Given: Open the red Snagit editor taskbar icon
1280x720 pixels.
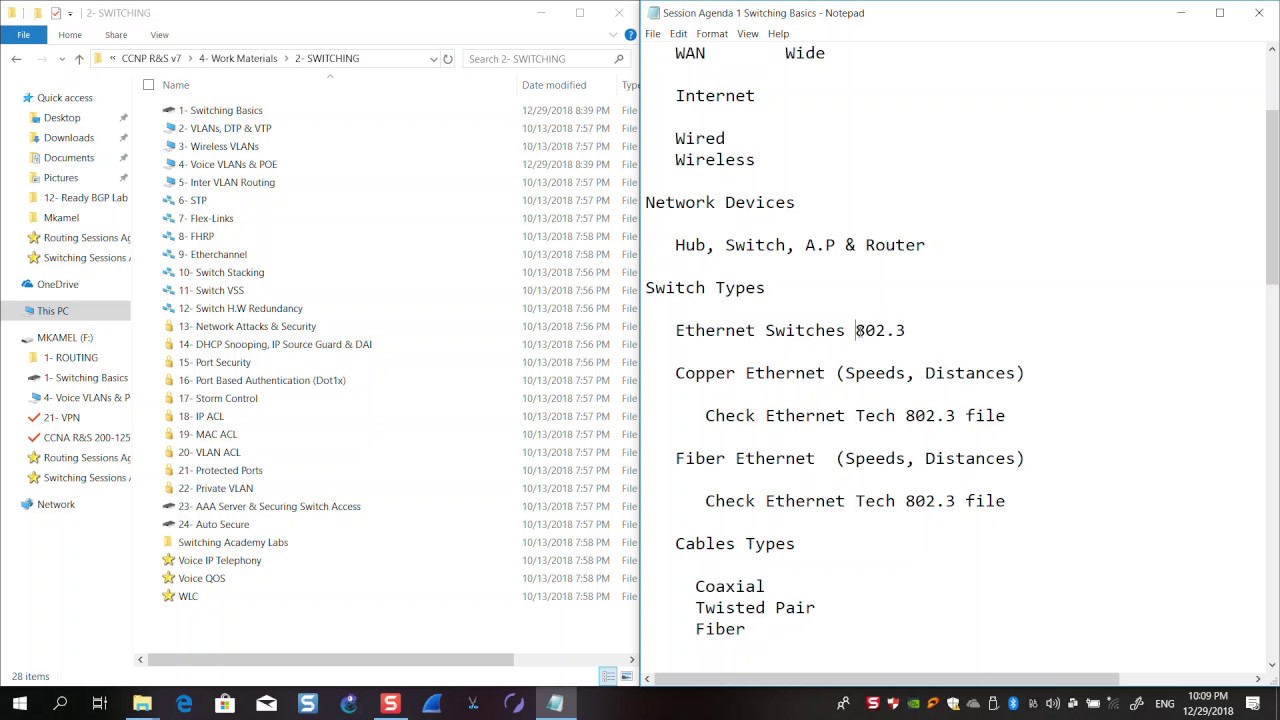Looking at the screenshot, I should click(x=390, y=704).
